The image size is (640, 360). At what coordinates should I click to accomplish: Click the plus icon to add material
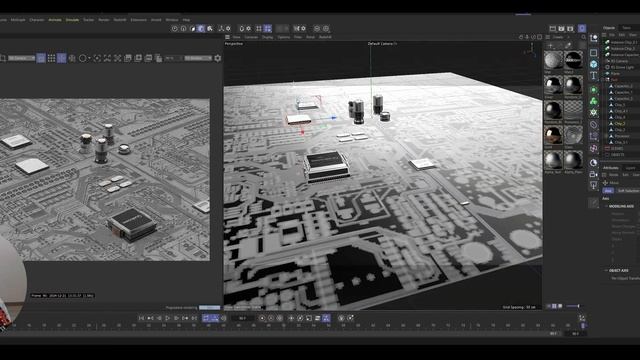(551, 46)
